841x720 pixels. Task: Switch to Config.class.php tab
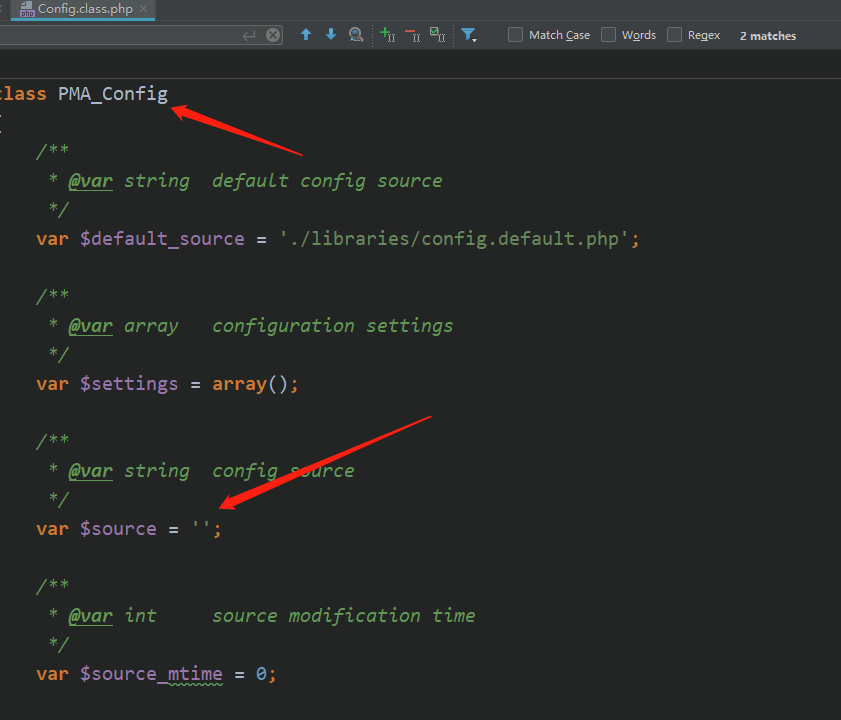(83, 9)
